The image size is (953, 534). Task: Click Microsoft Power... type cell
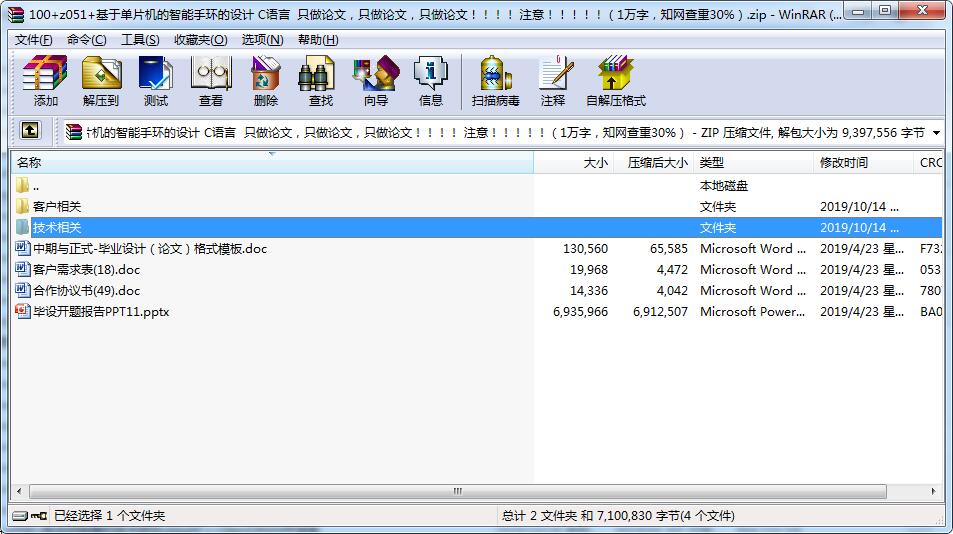pos(752,311)
